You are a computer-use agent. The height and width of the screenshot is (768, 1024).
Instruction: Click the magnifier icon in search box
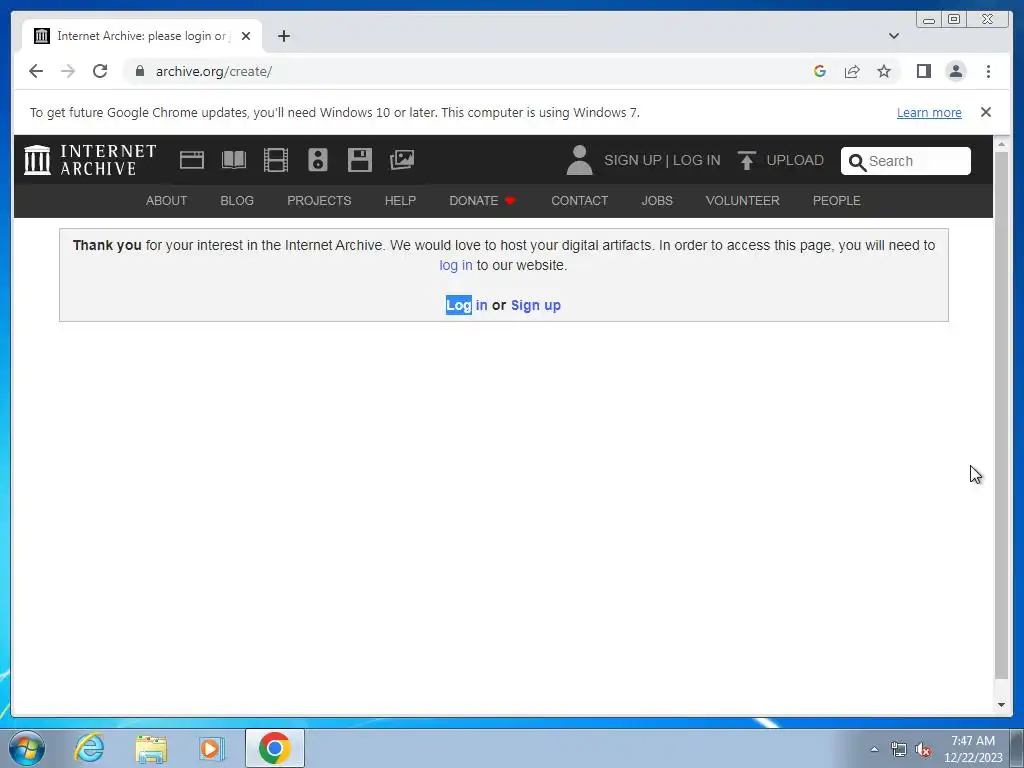857,161
